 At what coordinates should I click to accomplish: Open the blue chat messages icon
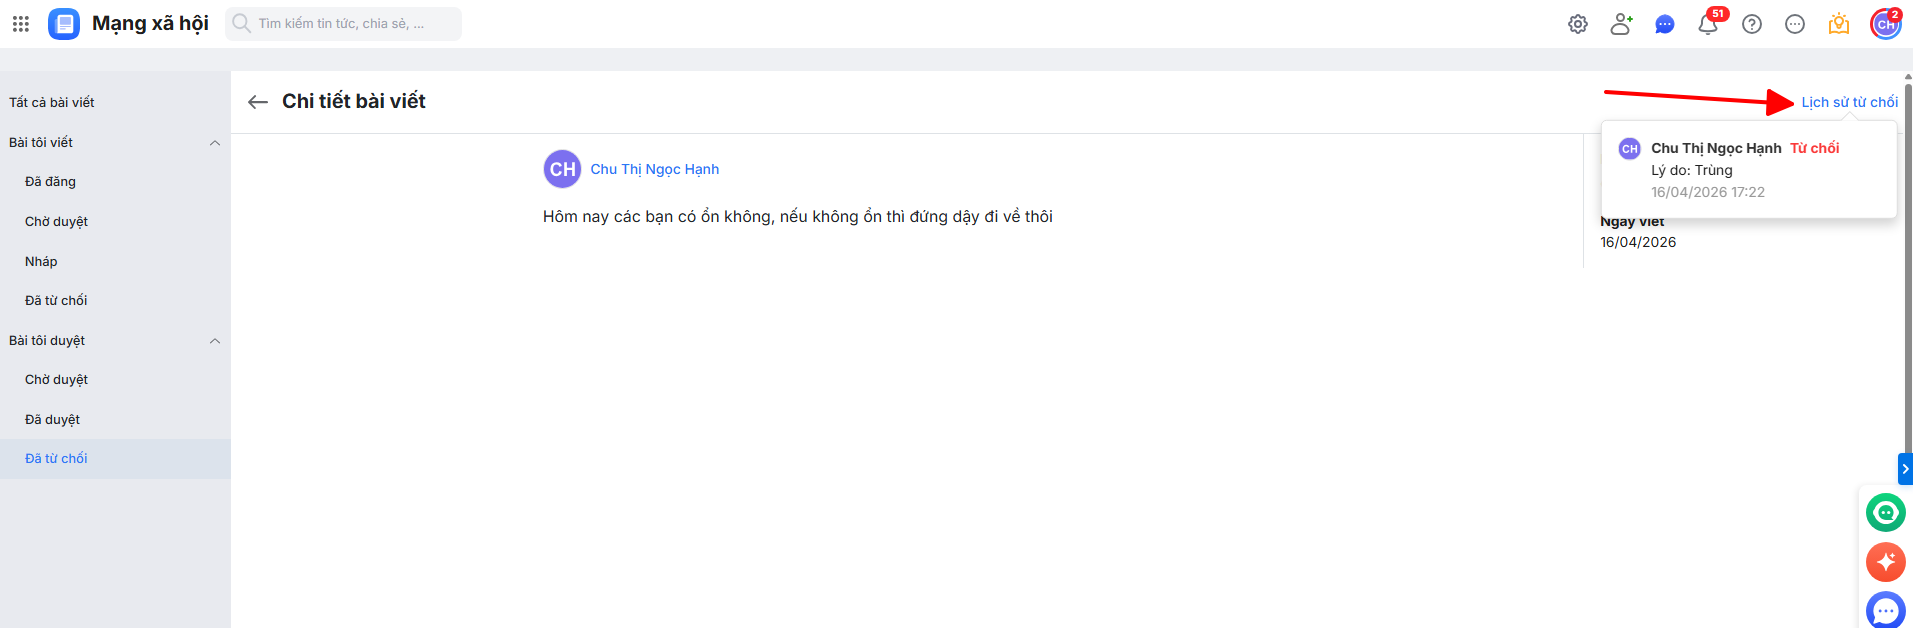(x=1665, y=24)
